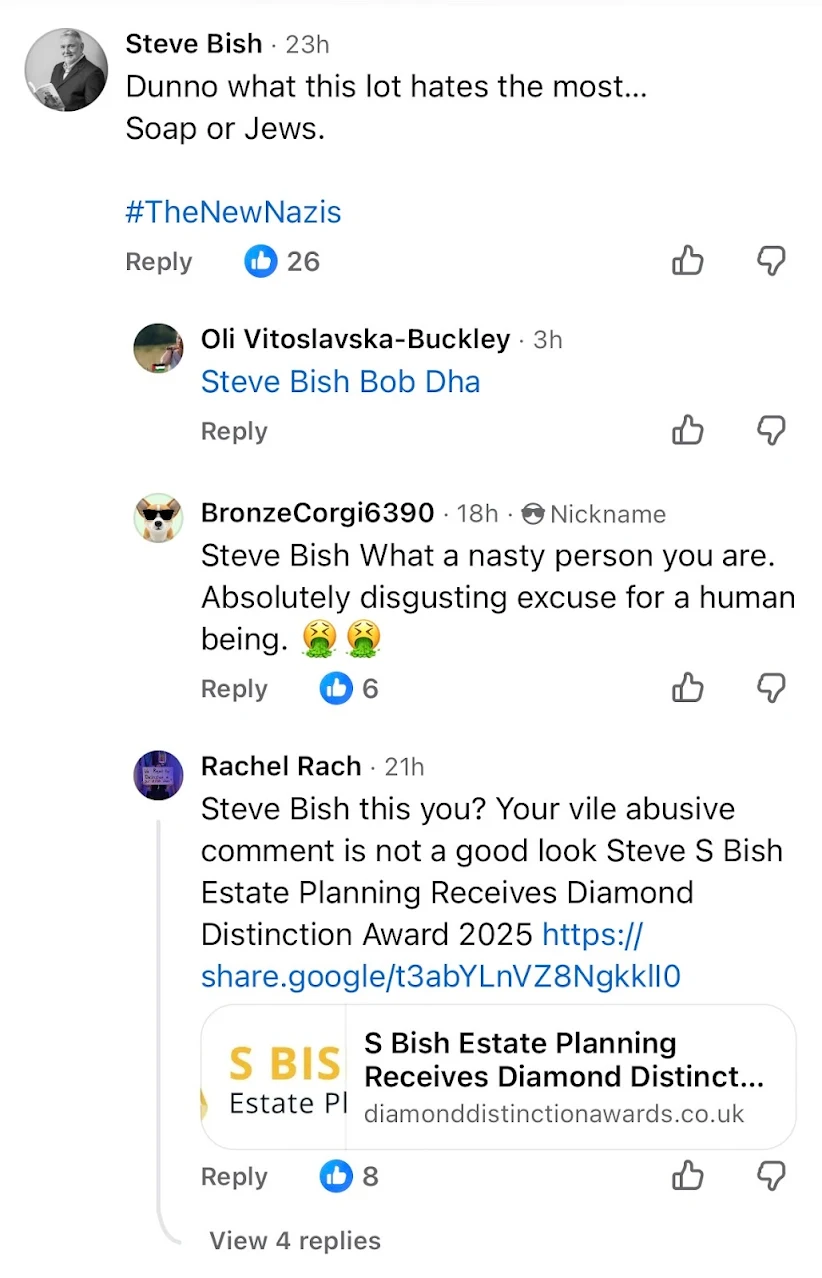Image resolution: width=822 pixels, height=1278 pixels.
Task: Thumbs down BronzeCorgi6390's reply
Action: pyautogui.click(x=771, y=688)
